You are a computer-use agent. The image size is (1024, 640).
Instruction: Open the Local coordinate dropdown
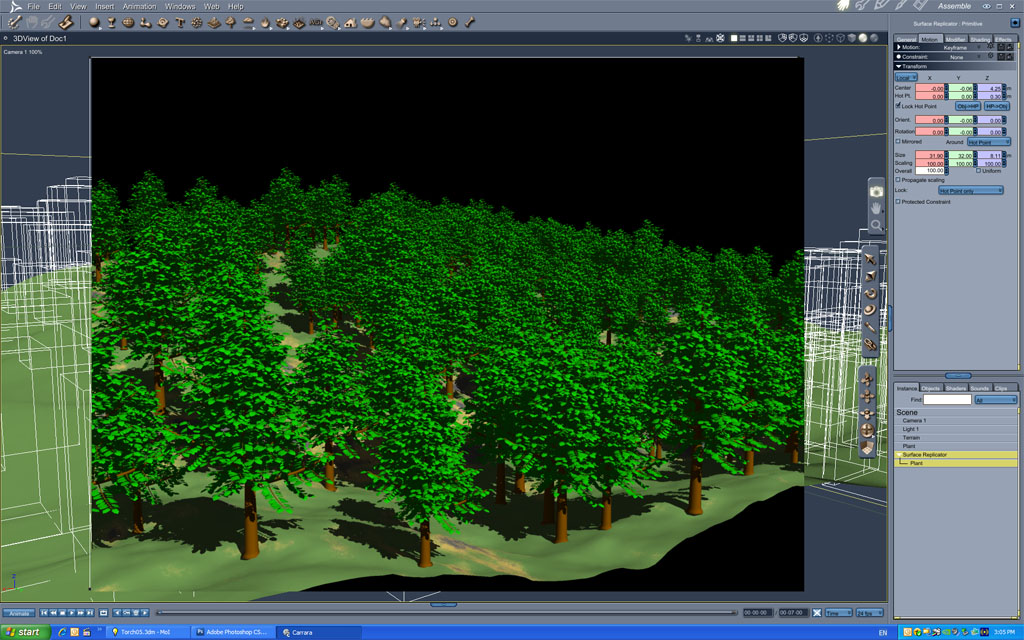tap(906, 77)
